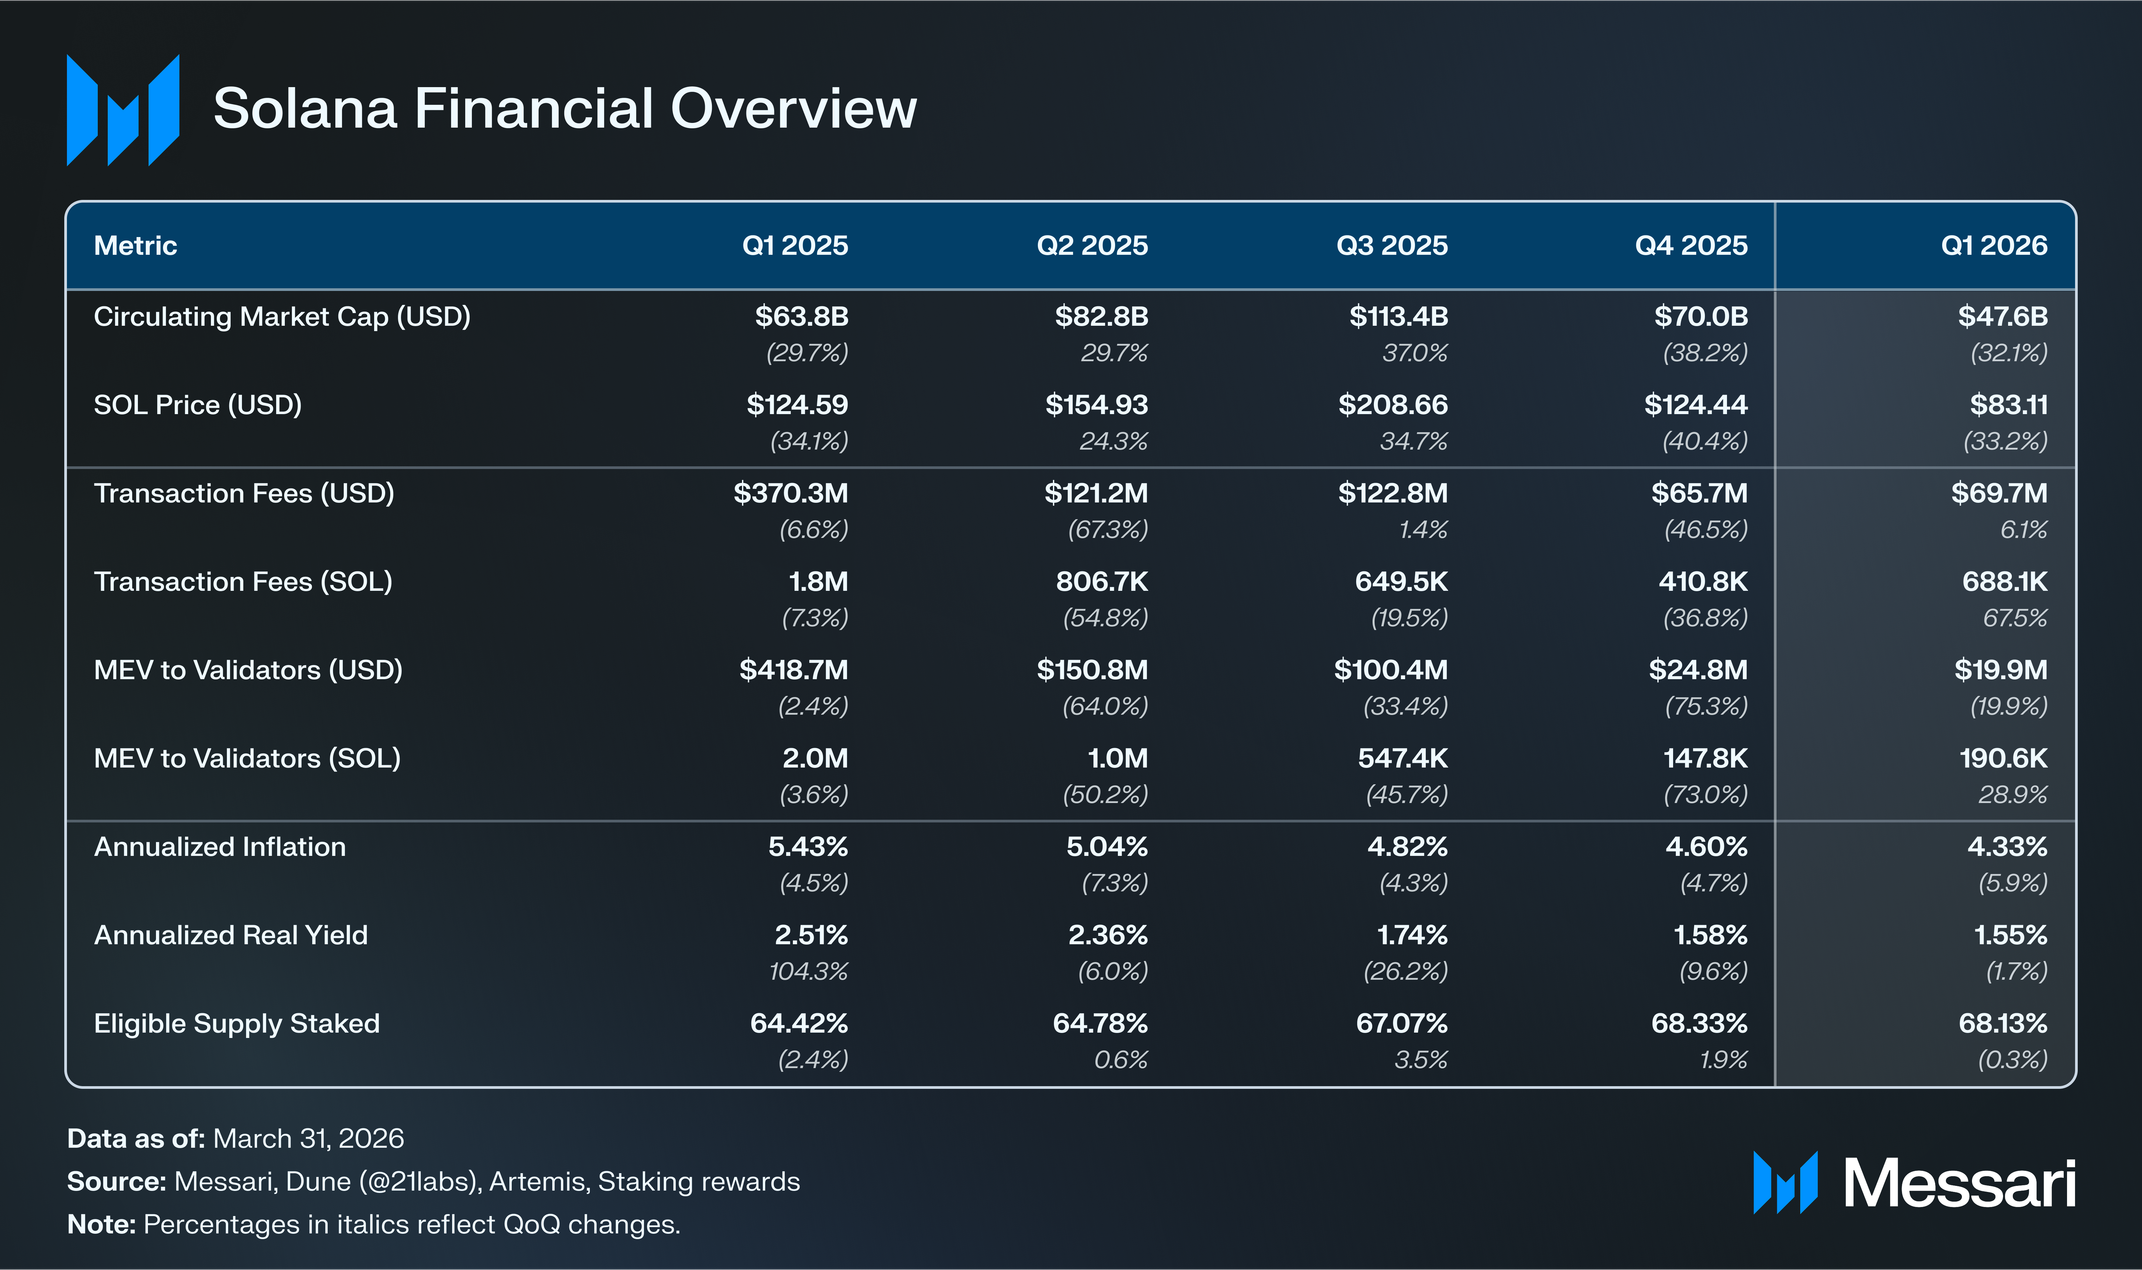Click the Messari logo beside the title
This screenshot has height=1270, width=2142.
(123, 110)
